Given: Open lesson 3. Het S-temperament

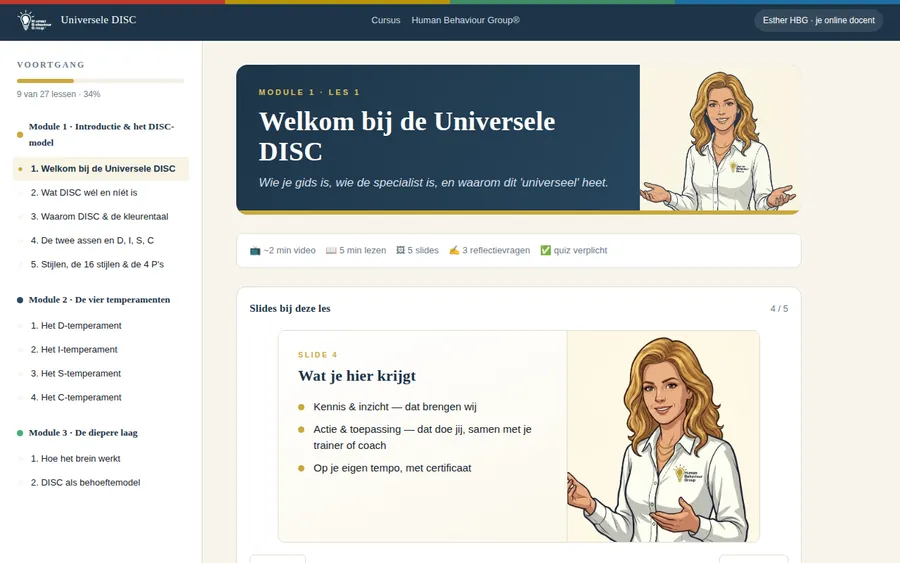Looking at the screenshot, I should (76, 374).
